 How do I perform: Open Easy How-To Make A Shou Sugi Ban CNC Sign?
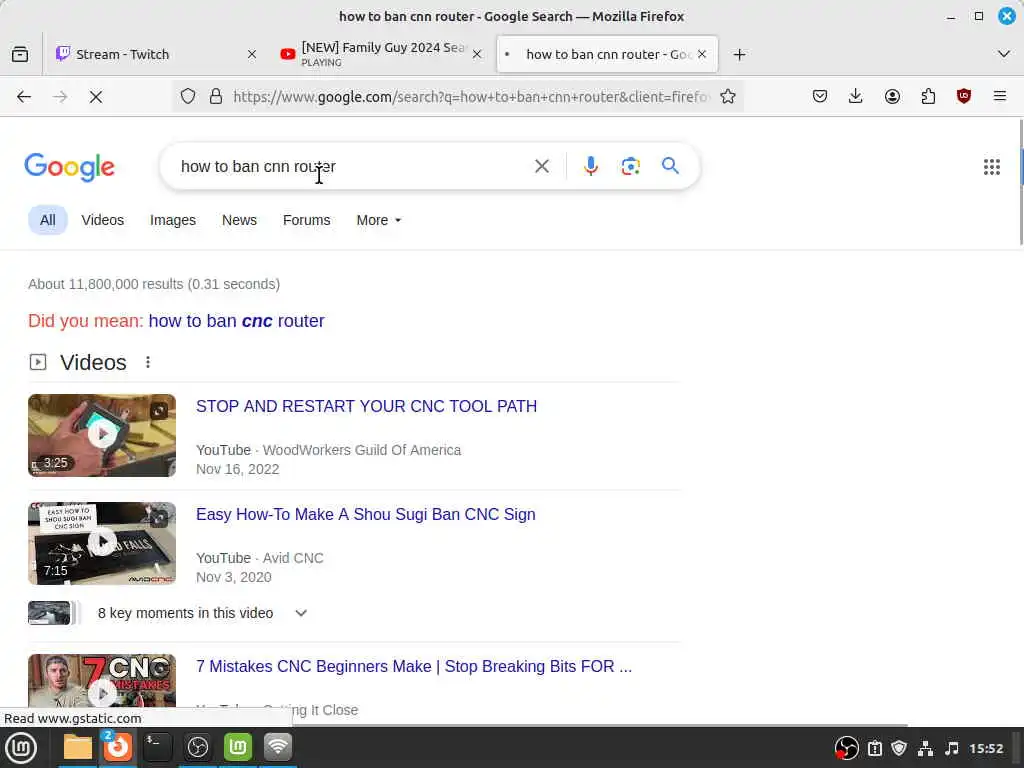click(366, 515)
